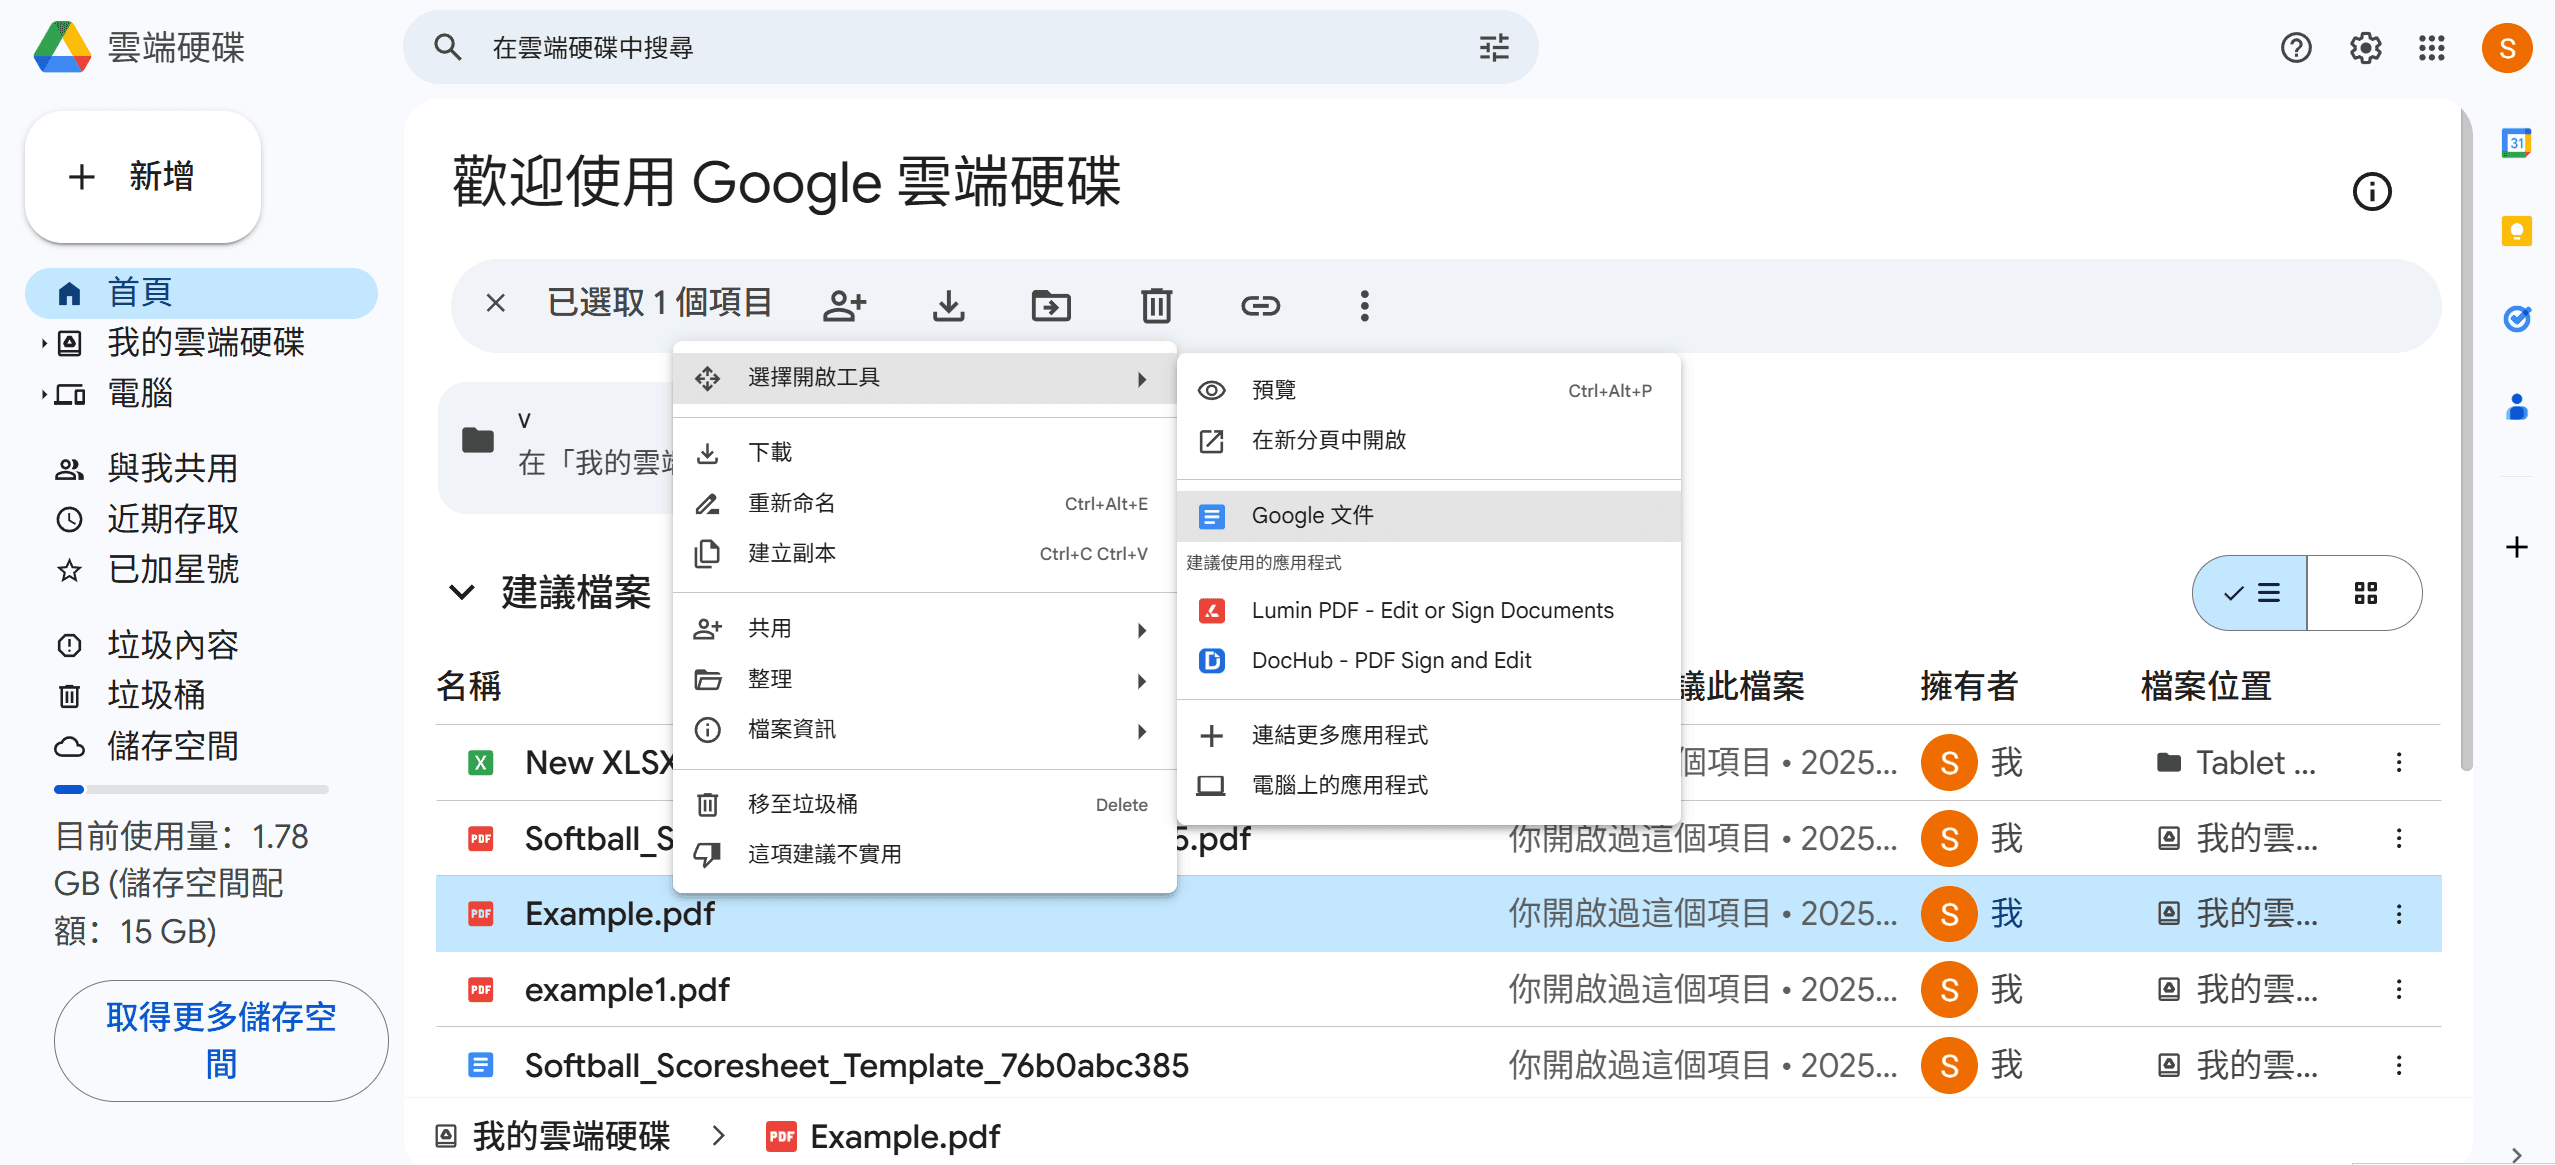Expand the side panel arrow at bottom right
This screenshot has height=1165, width=2555.
coord(2517,1154)
